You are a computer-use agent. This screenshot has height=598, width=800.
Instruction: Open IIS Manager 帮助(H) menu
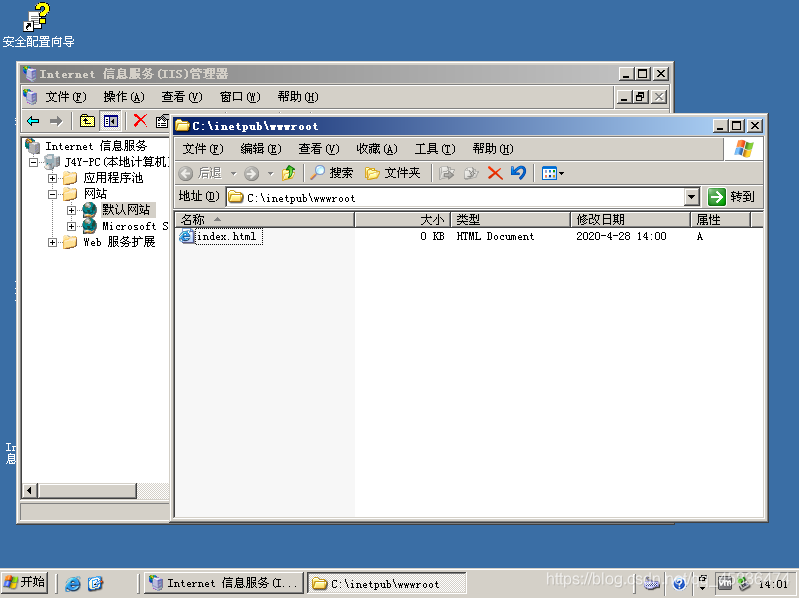pyautogui.click(x=298, y=97)
